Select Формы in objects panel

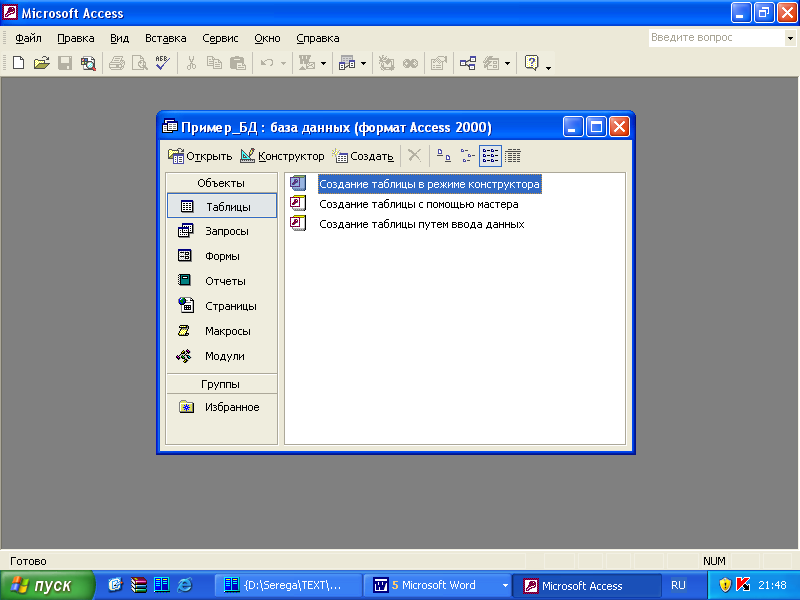(221, 256)
